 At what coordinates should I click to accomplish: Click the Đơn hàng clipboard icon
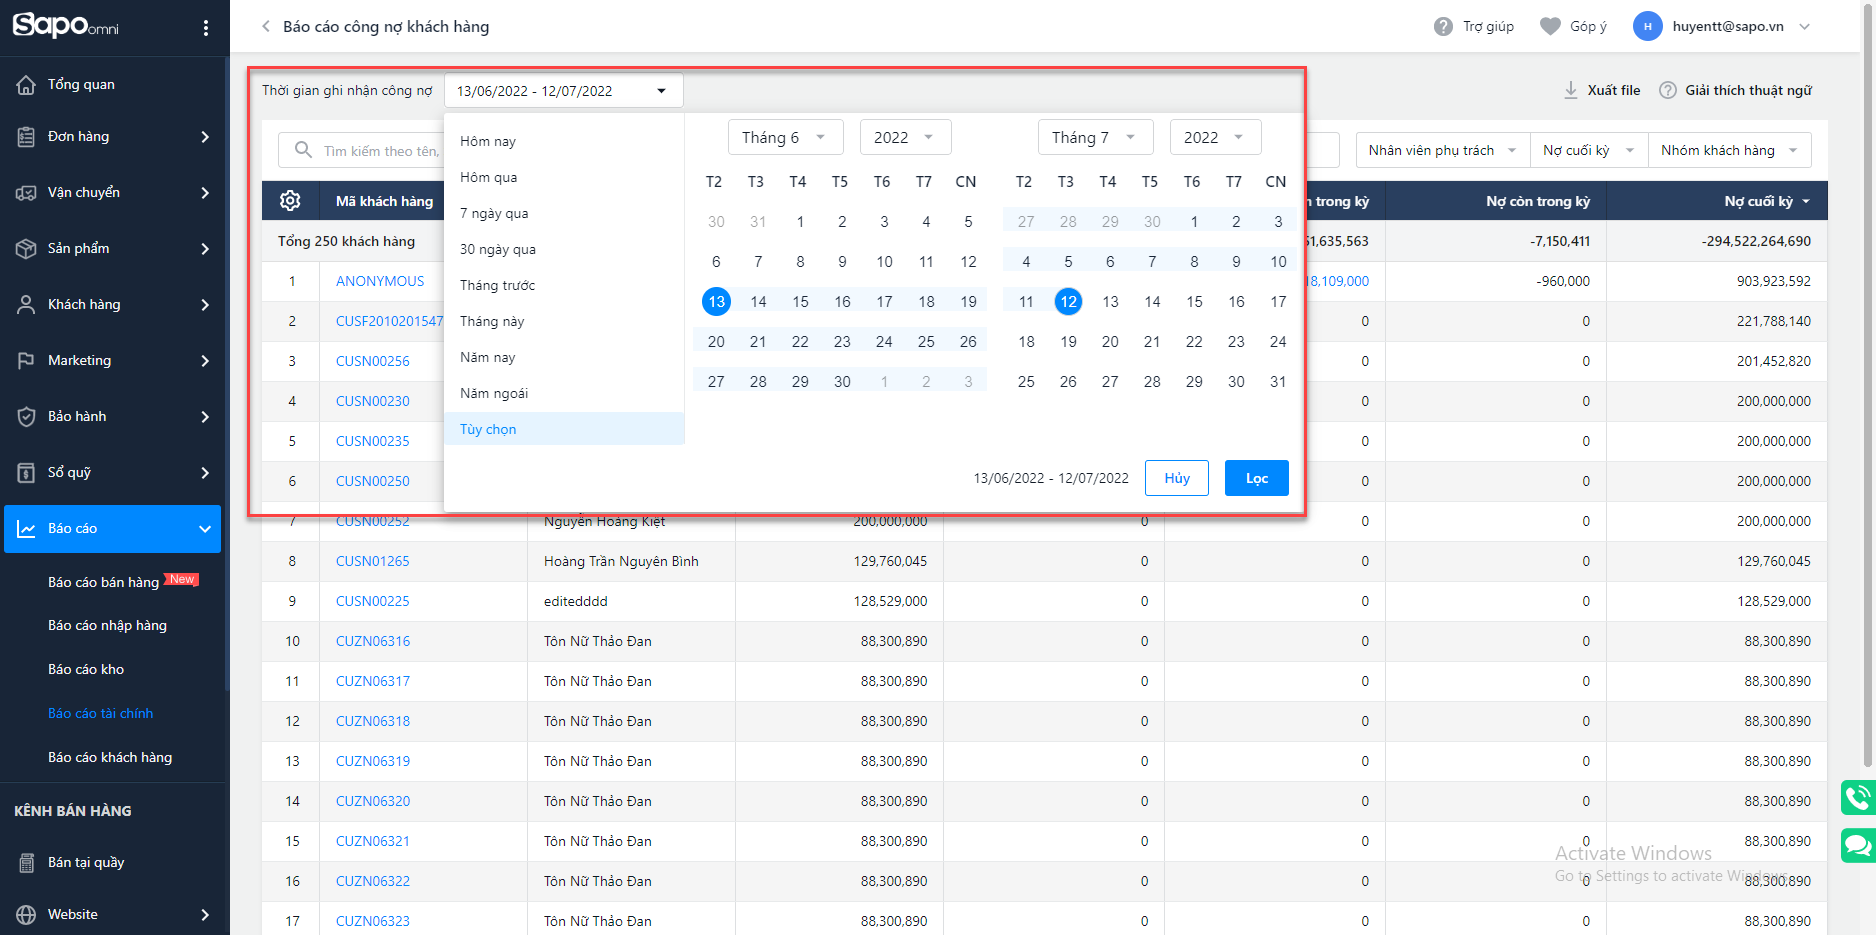click(x=27, y=137)
